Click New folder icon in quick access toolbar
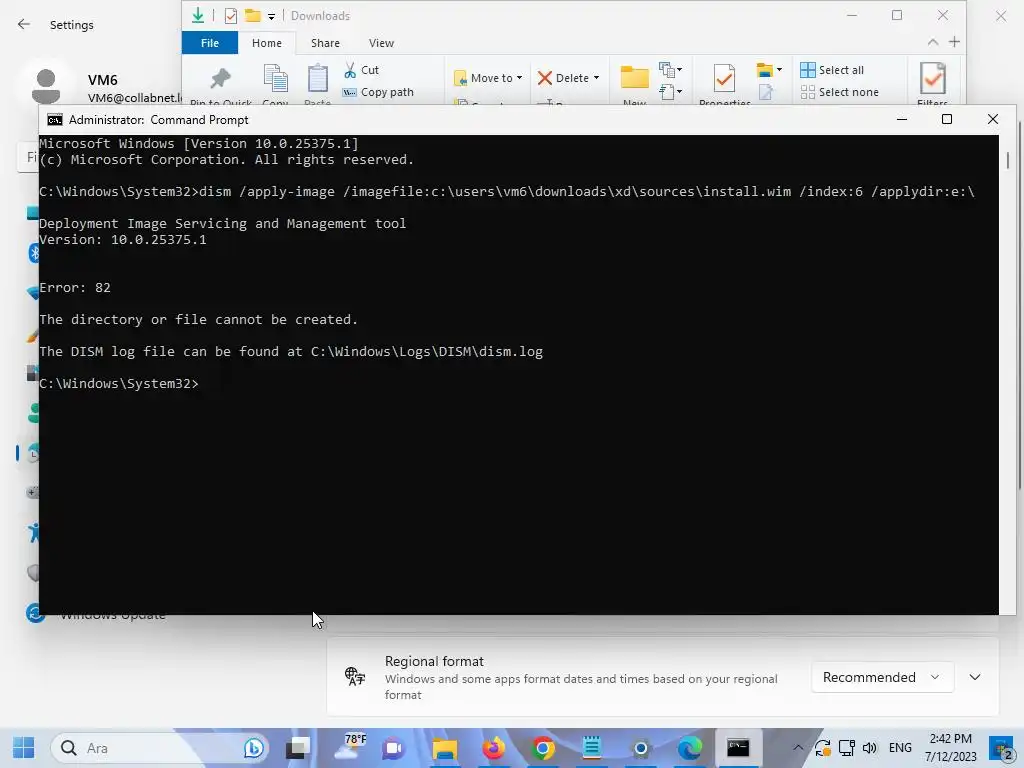Viewport: 1024px width, 768px height. coord(253,16)
